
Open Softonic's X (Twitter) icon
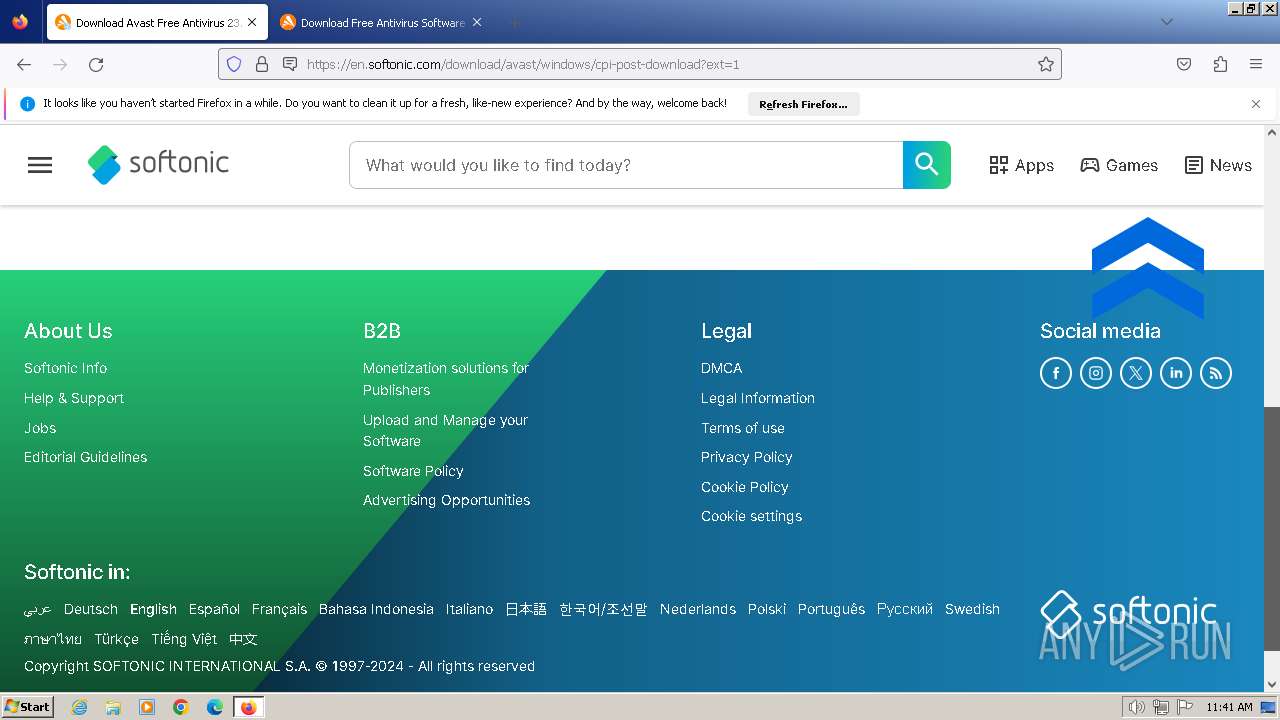[x=1136, y=373]
